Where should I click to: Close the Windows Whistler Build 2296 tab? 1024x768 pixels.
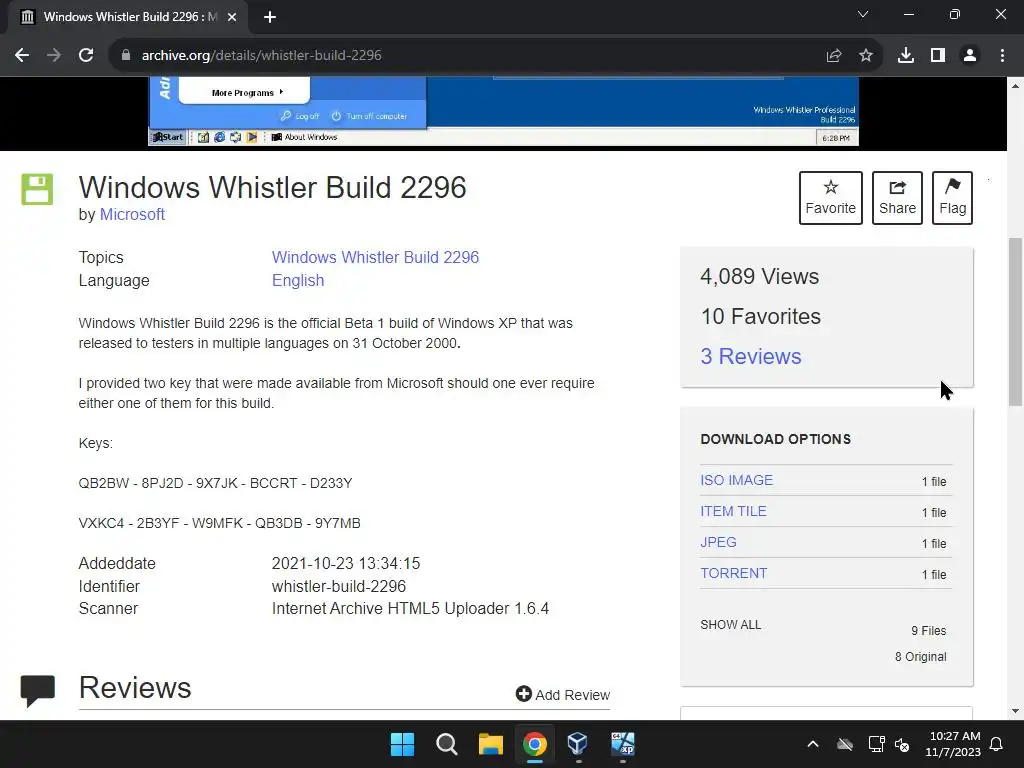[x=232, y=17]
